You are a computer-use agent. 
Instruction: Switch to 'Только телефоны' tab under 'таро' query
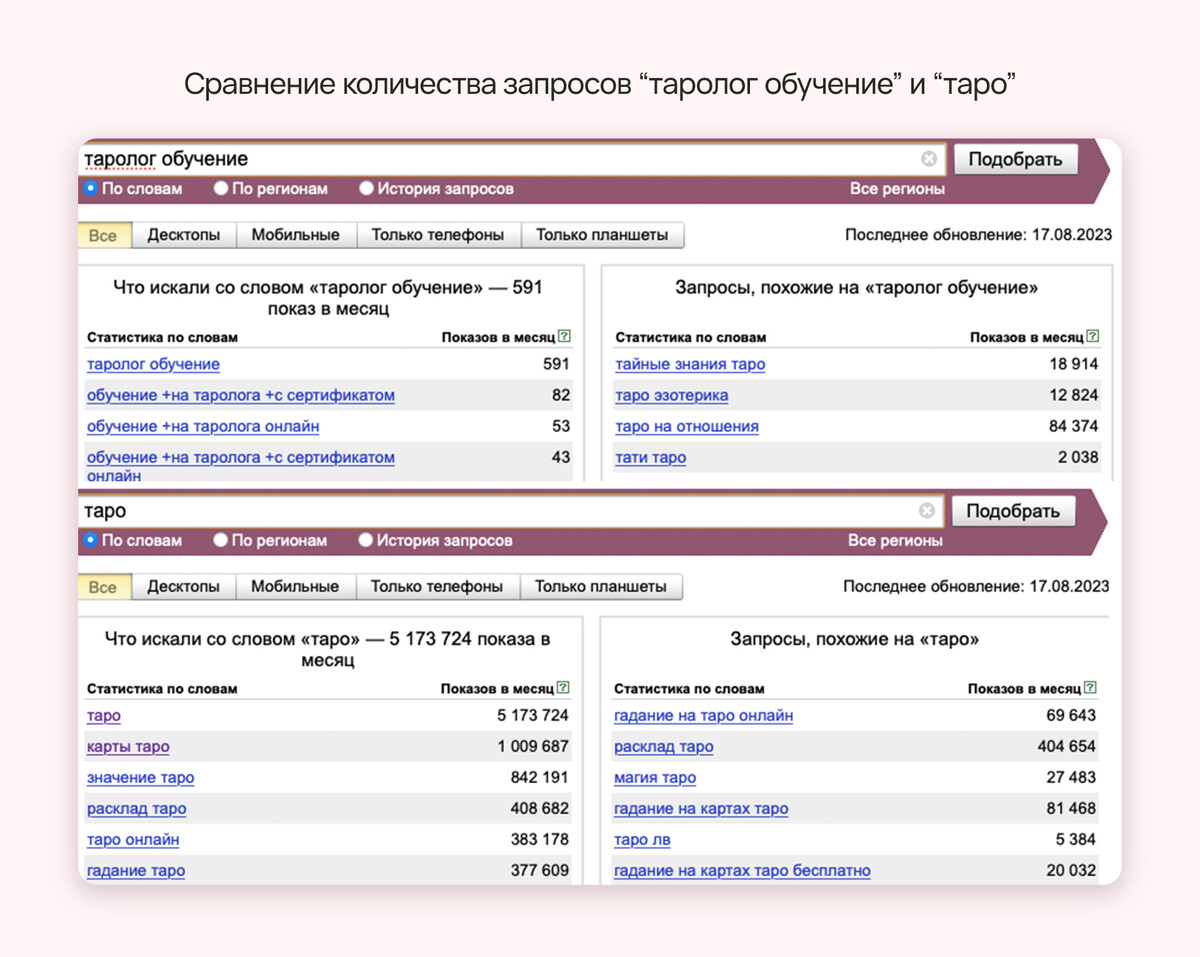pyautogui.click(x=436, y=587)
